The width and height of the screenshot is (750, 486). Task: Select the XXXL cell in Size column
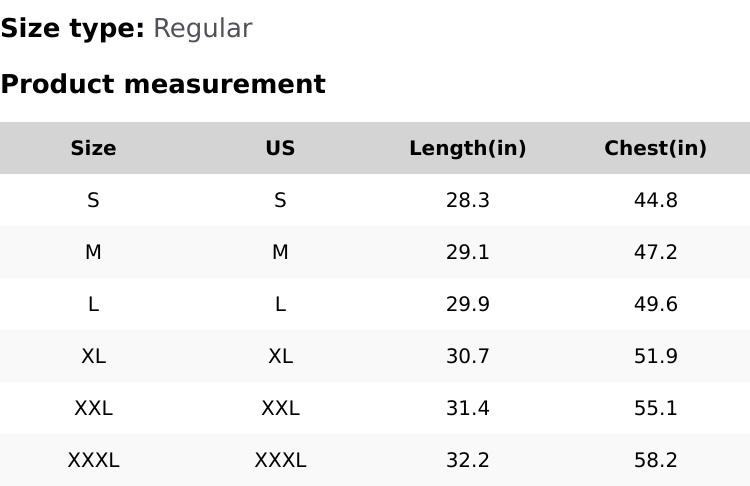[93, 460]
